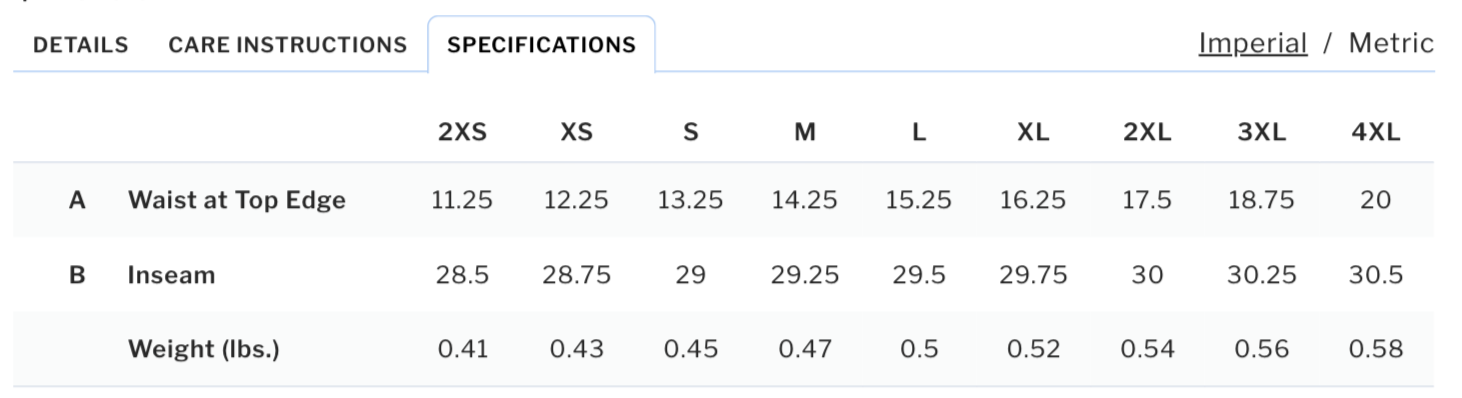Click measurement marker A
The width and height of the screenshot is (1462, 398).
pyautogui.click(x=77, y=200)
